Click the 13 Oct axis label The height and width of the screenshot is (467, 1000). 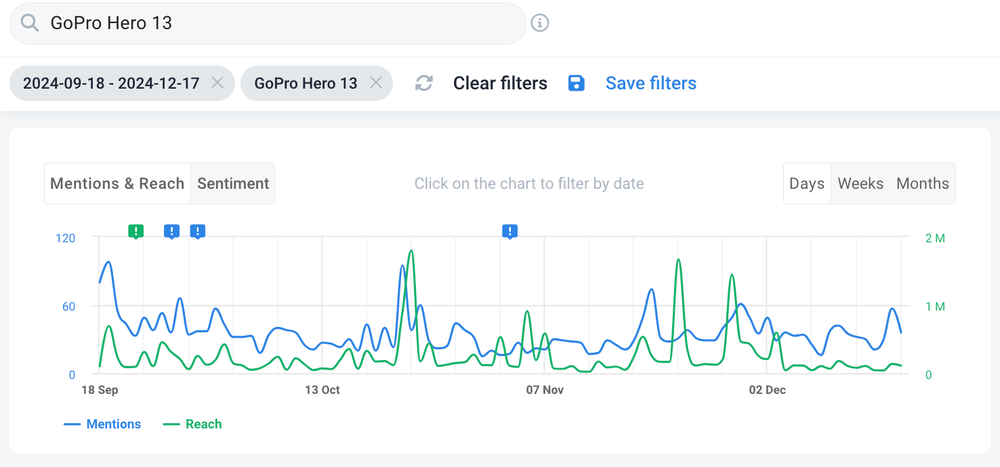tap(322, 390)
